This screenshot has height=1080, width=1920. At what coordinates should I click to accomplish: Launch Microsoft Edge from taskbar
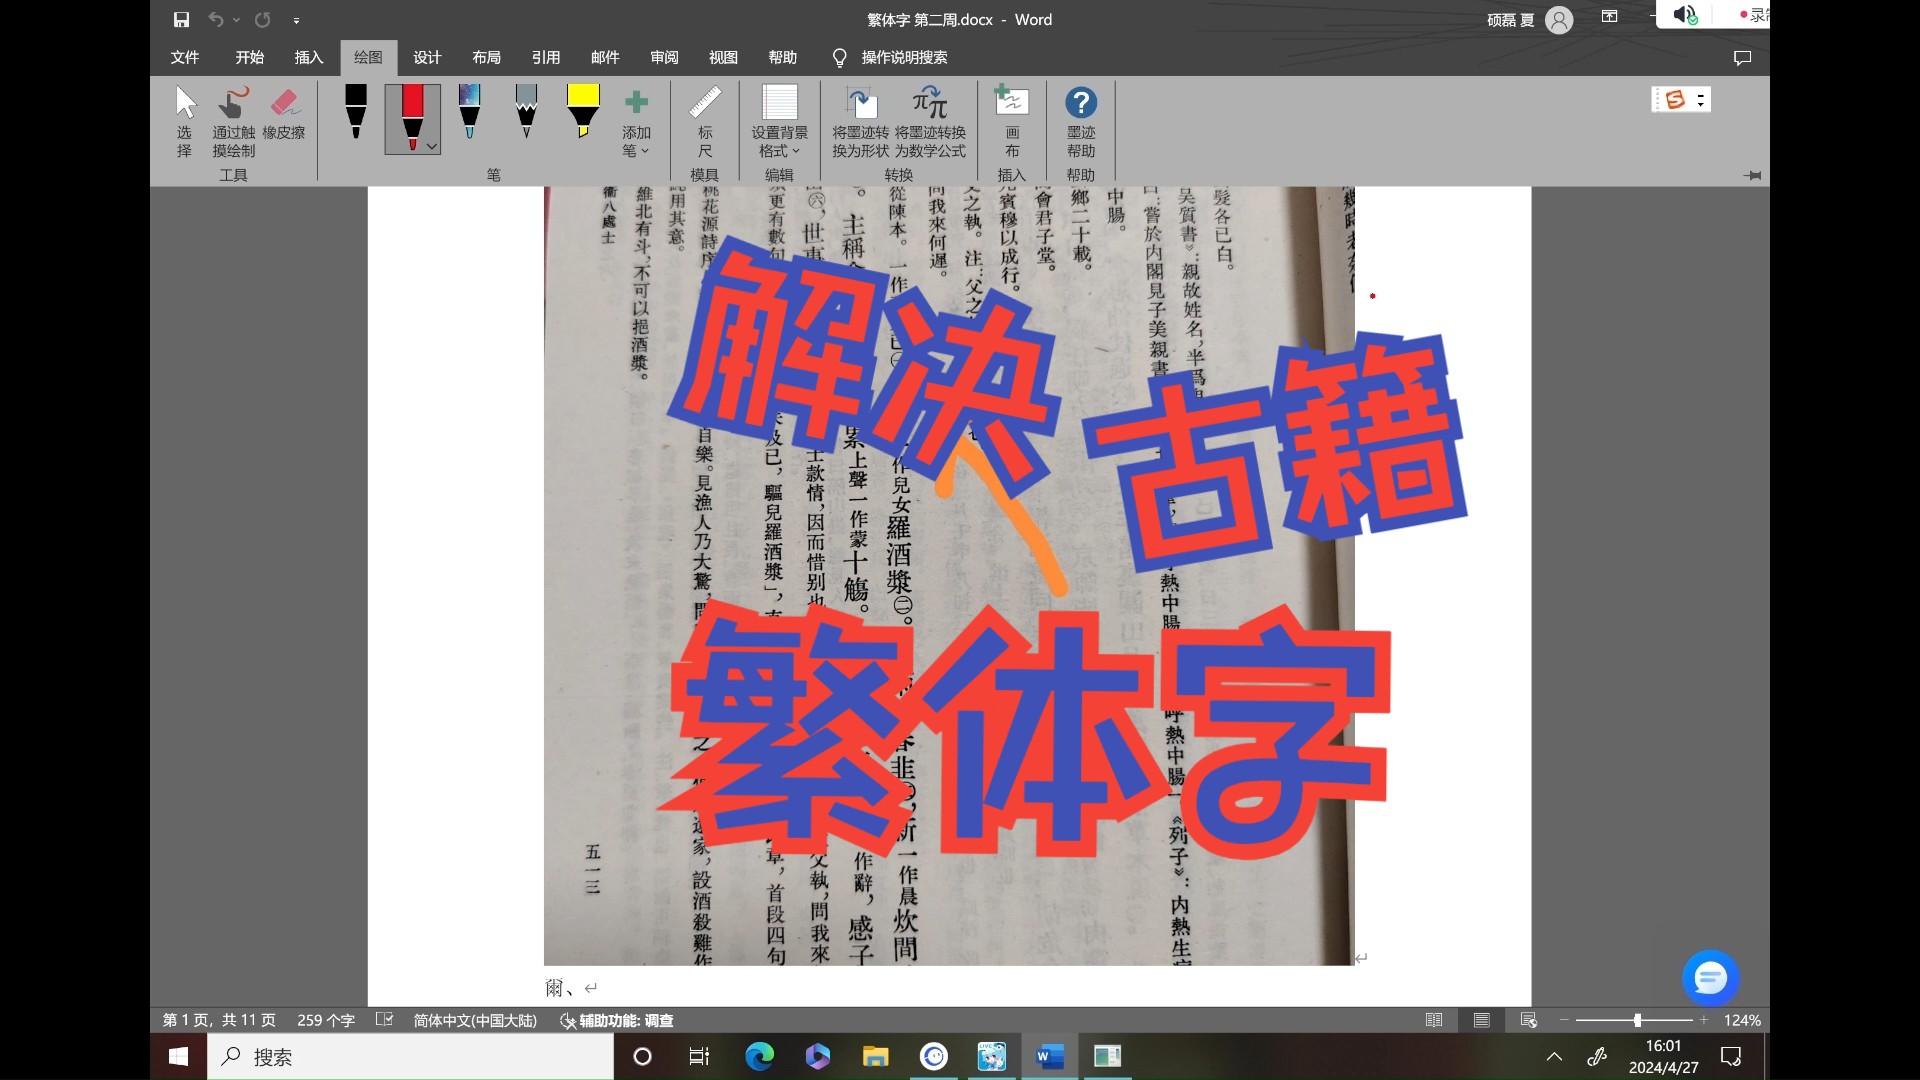(759, 1056)
